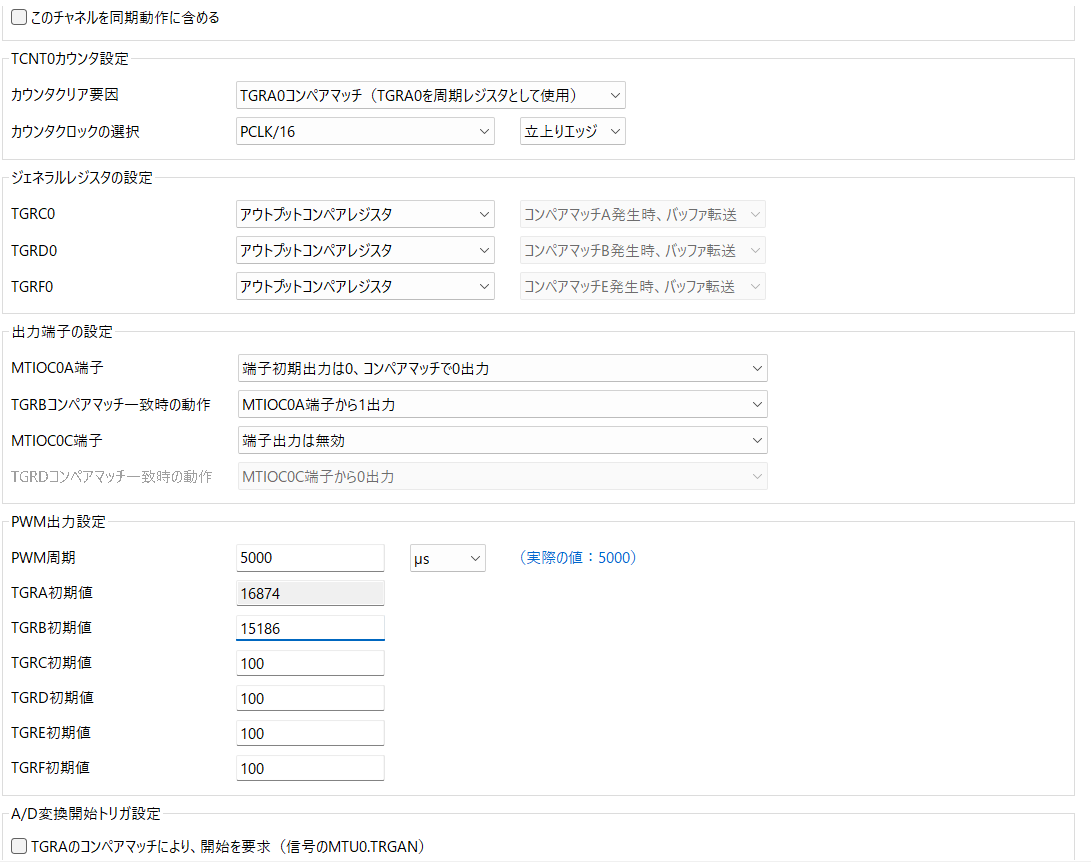Click the PWM周期 value field
1091x862 pixels.
tap(310, 558)
